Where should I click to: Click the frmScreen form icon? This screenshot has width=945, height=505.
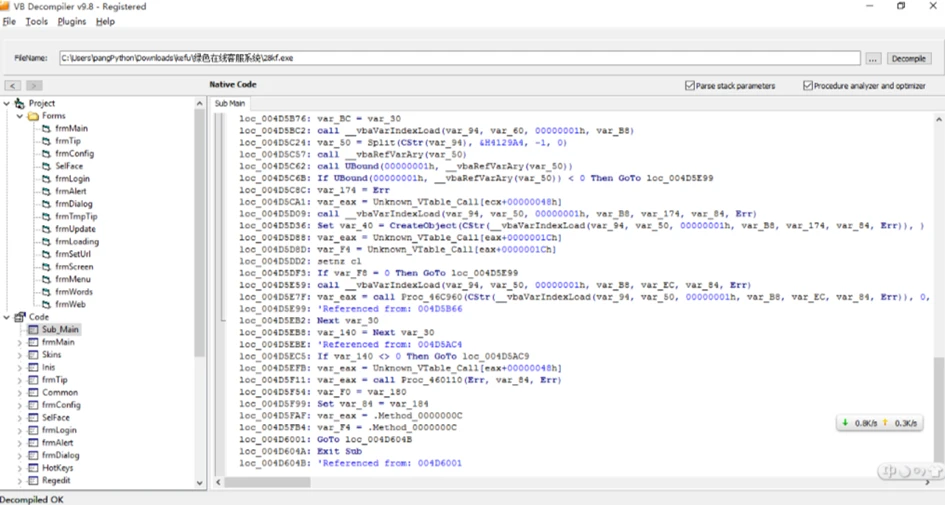click(x=46, y=267)
